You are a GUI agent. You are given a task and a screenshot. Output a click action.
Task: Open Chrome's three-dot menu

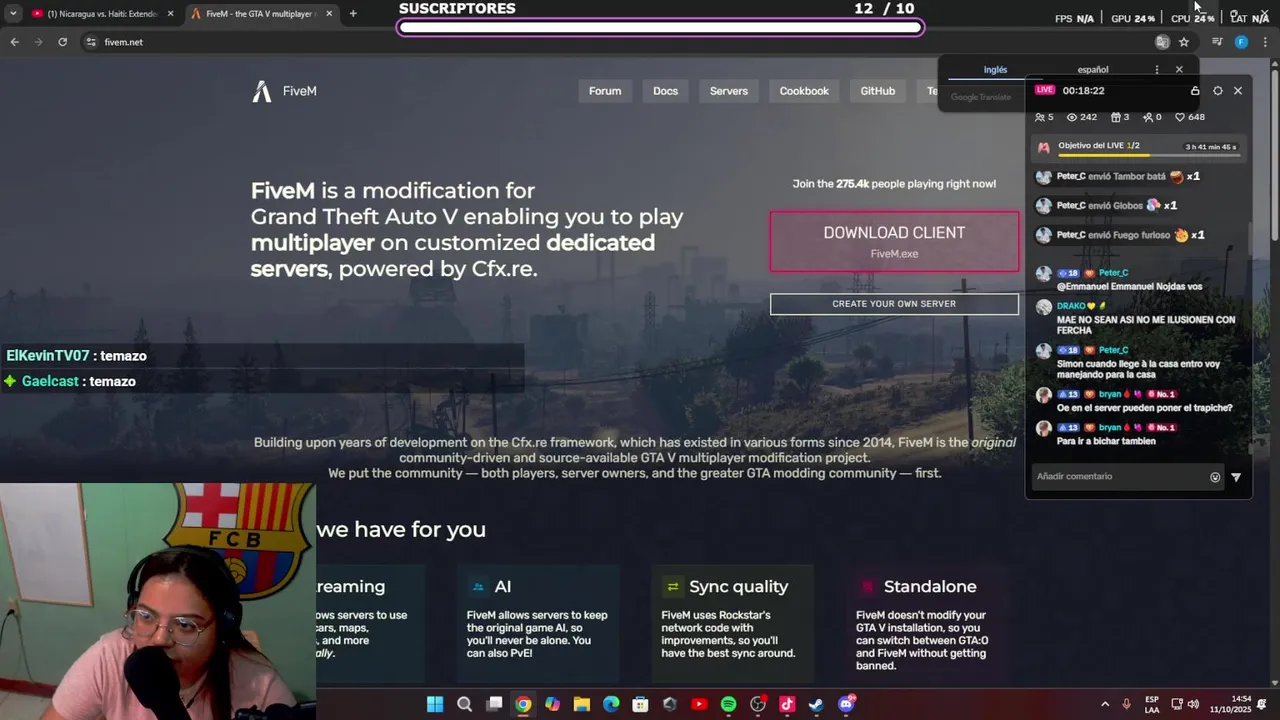[x=1265, y=42]
